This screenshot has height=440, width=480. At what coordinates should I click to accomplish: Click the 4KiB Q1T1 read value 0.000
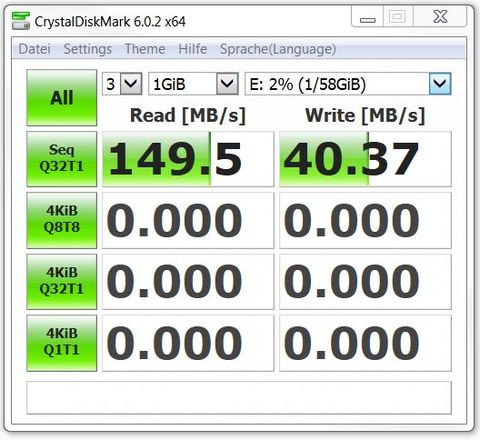click(x=188, y=343)
